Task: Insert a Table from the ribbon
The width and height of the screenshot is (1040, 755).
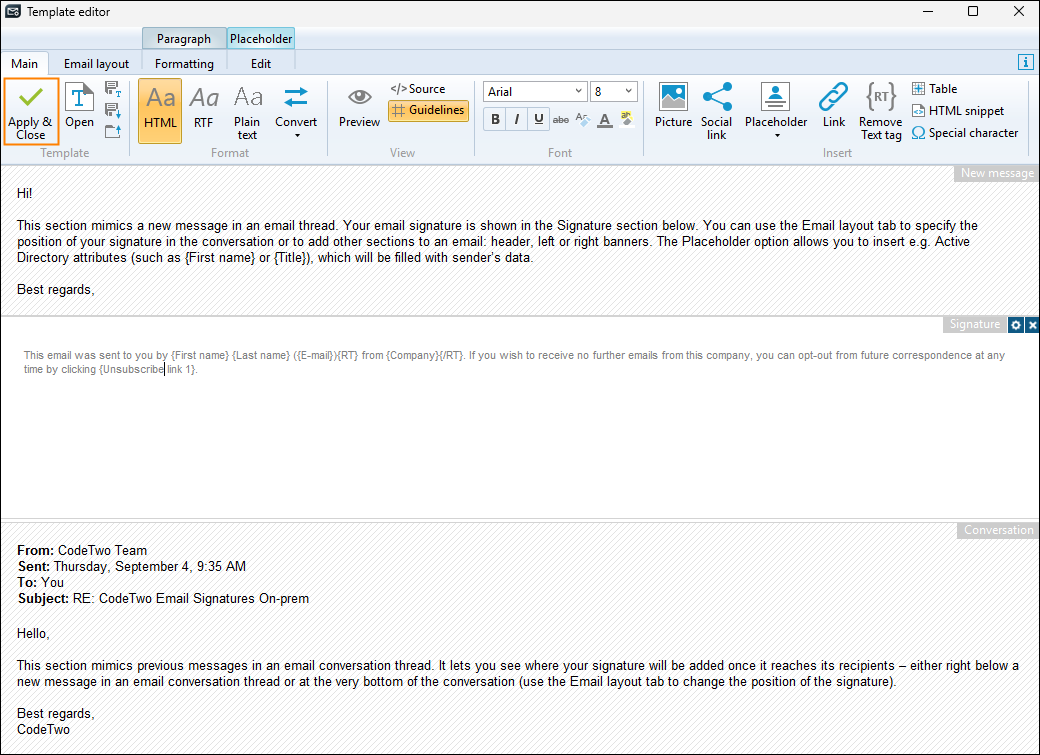Action: click(935, 89)
